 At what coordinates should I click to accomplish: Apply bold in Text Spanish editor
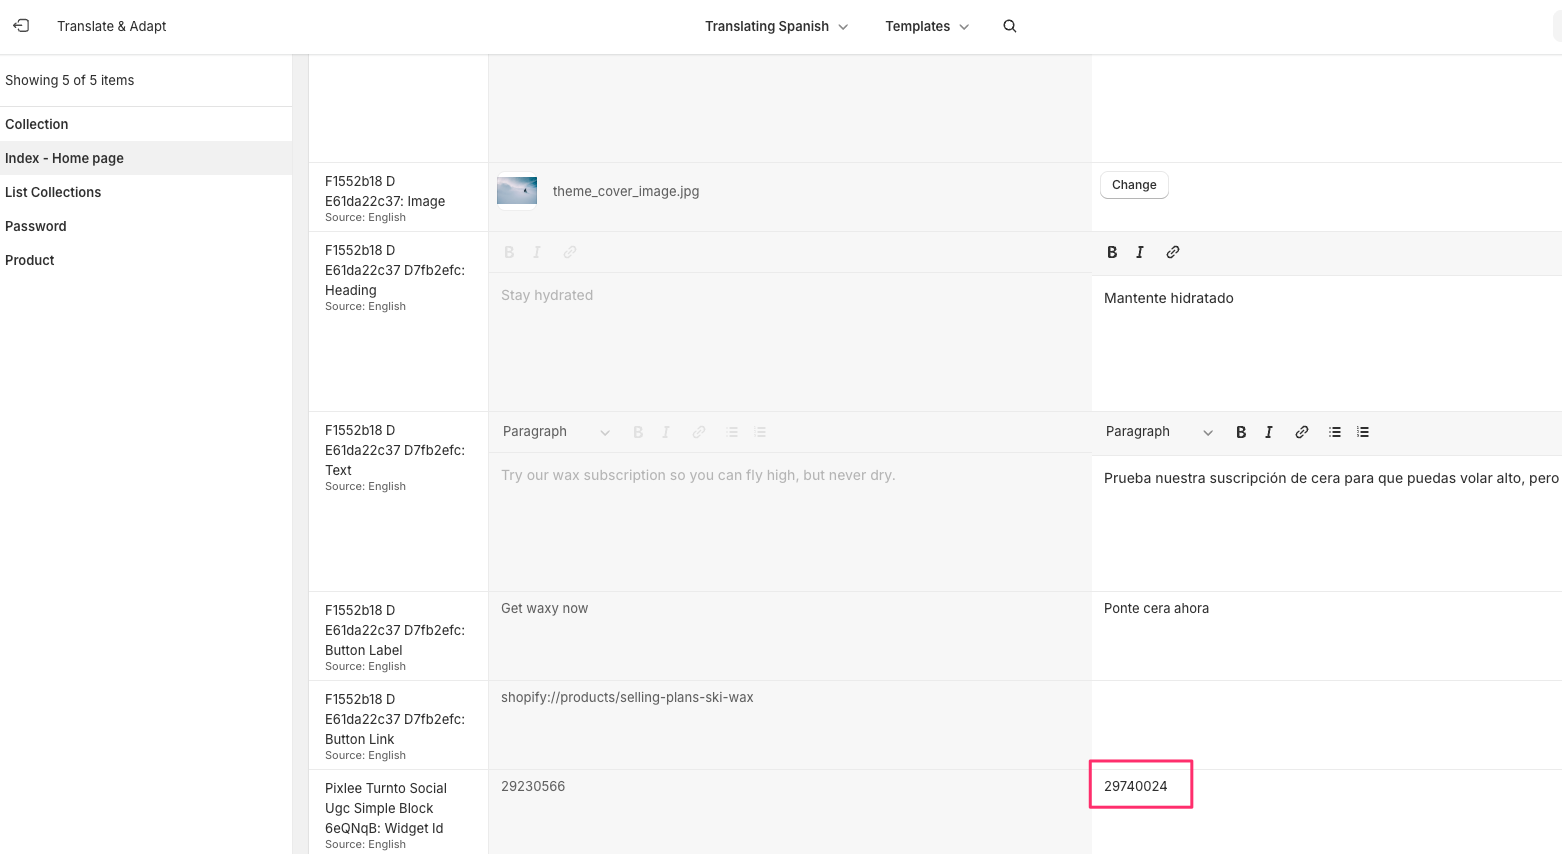click(x=1241, y=432)
